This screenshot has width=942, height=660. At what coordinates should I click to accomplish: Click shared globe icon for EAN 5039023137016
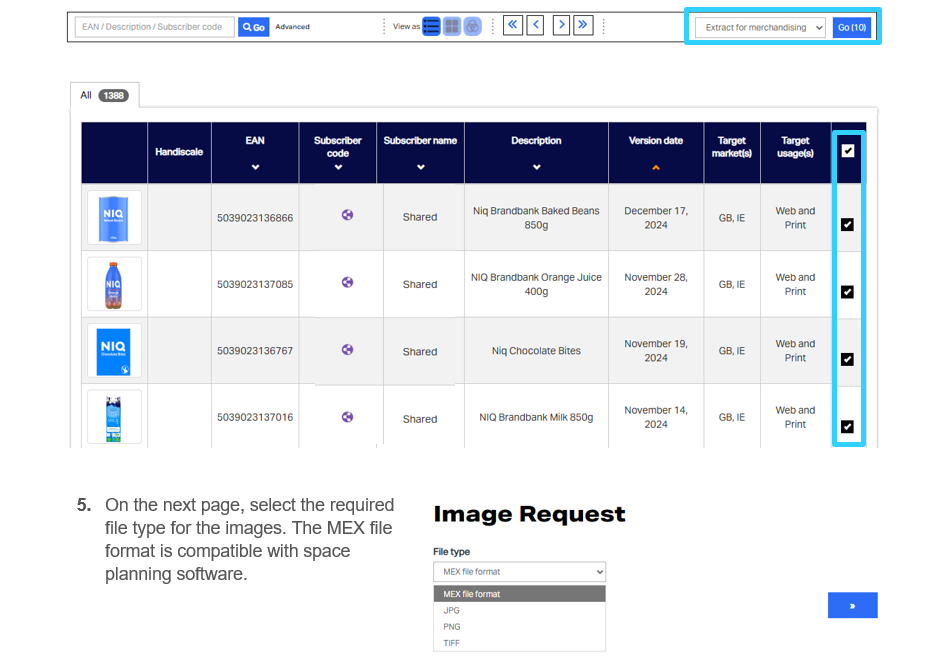point(347,417)
